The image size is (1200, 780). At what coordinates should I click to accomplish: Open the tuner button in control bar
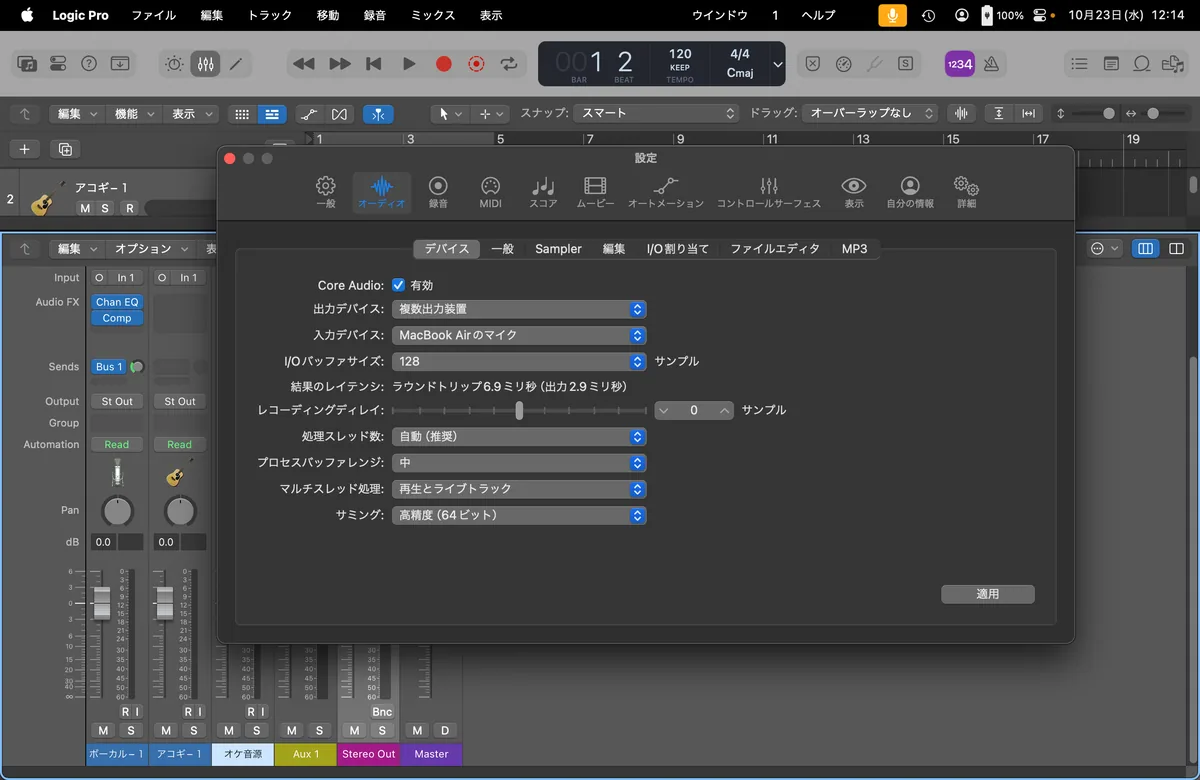[x=875, y=63]
